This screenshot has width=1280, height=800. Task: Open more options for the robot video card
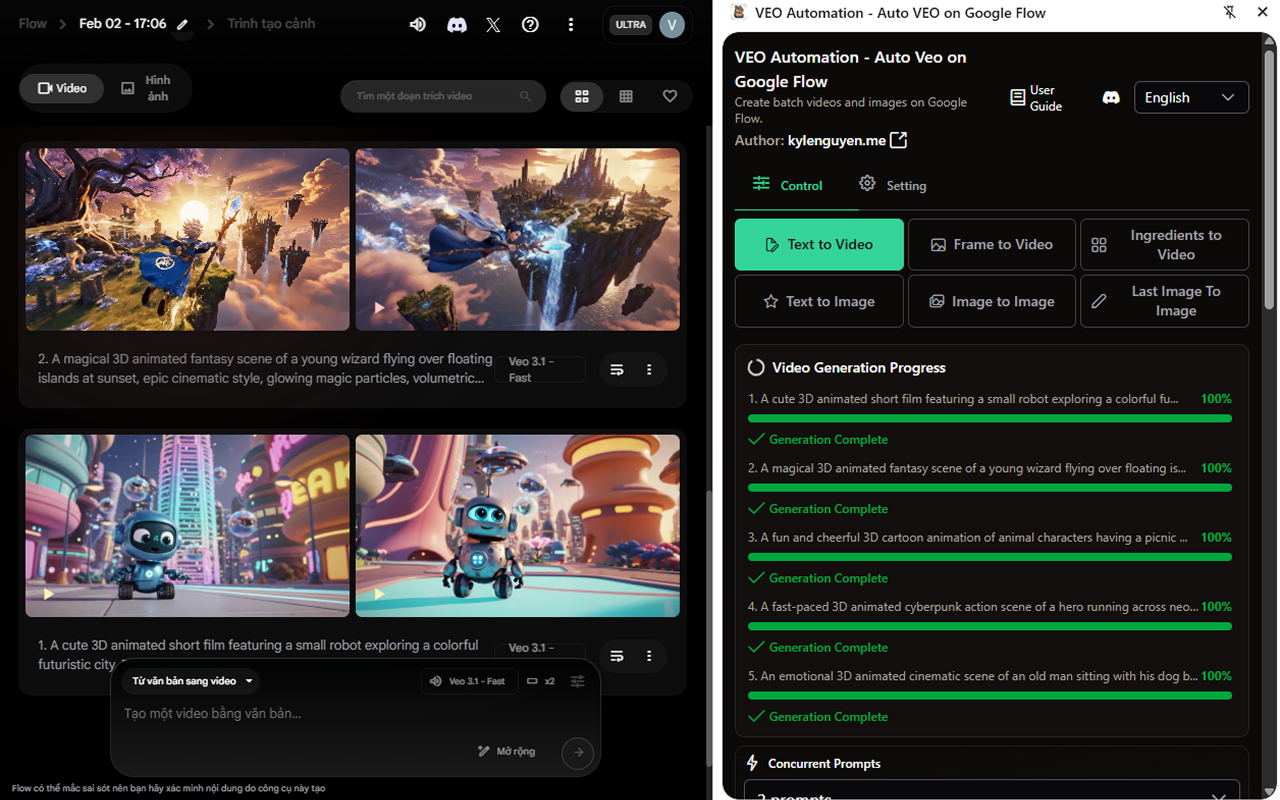(649, 656)
